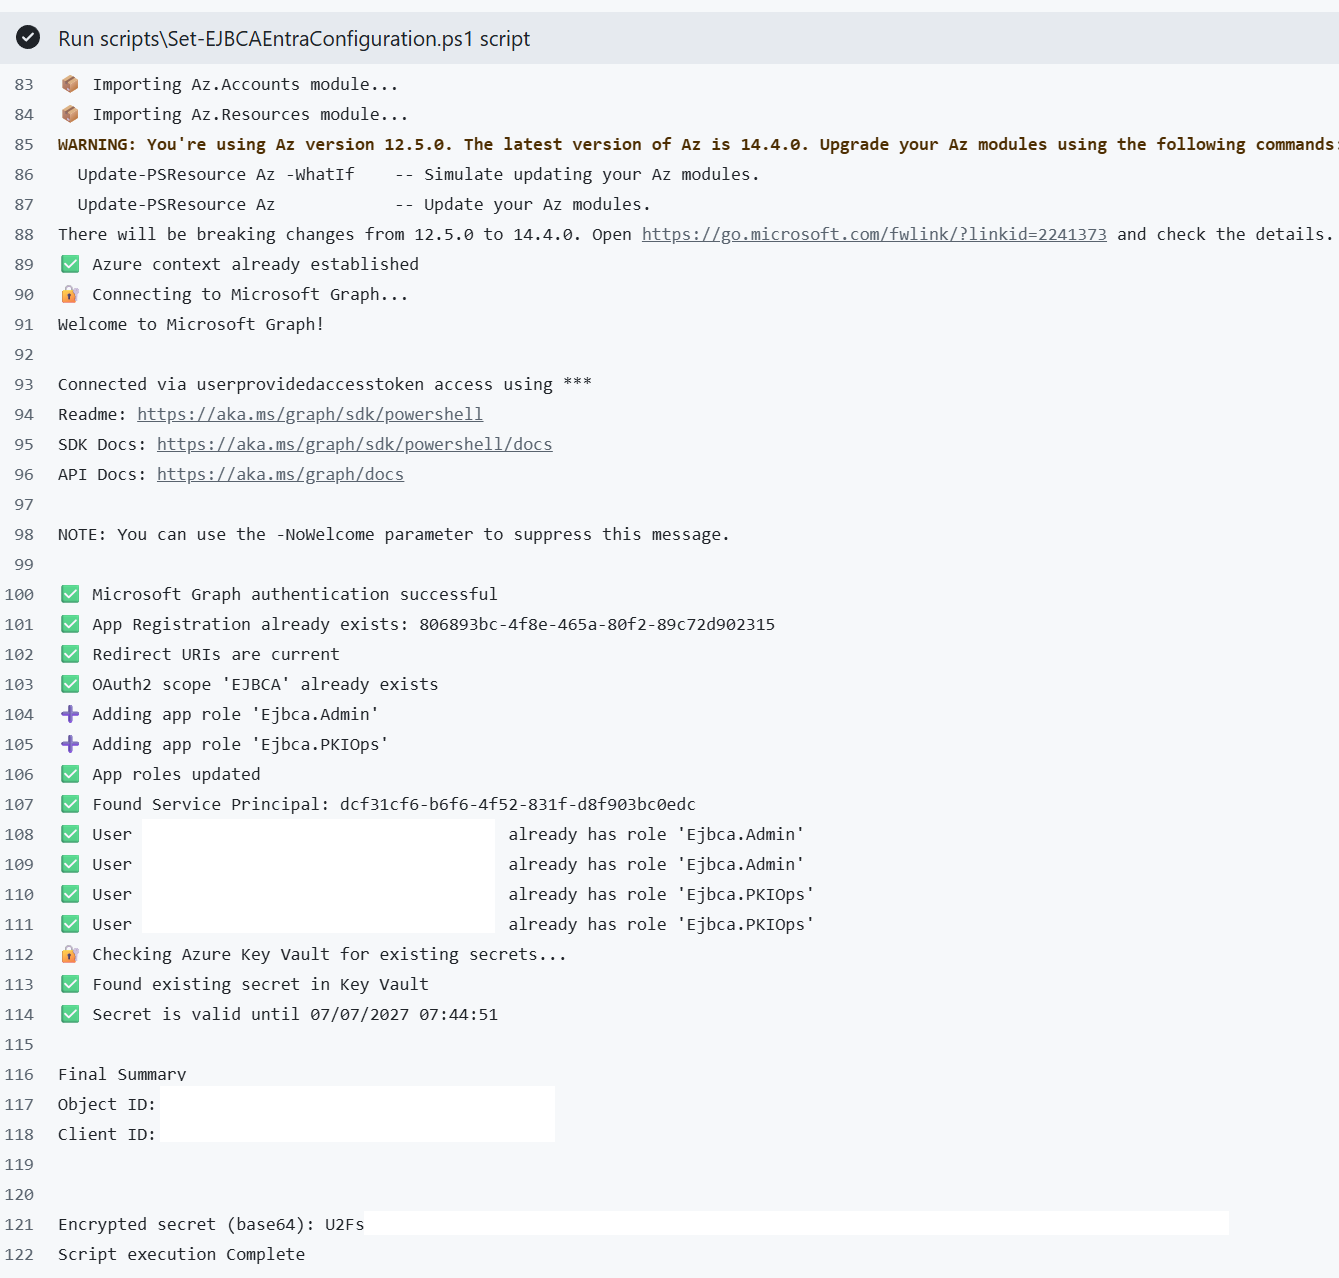Click line number 85 of the warning
Image resolution: width=1339 pixels, height=1278 pixels.
click(24, 144)
